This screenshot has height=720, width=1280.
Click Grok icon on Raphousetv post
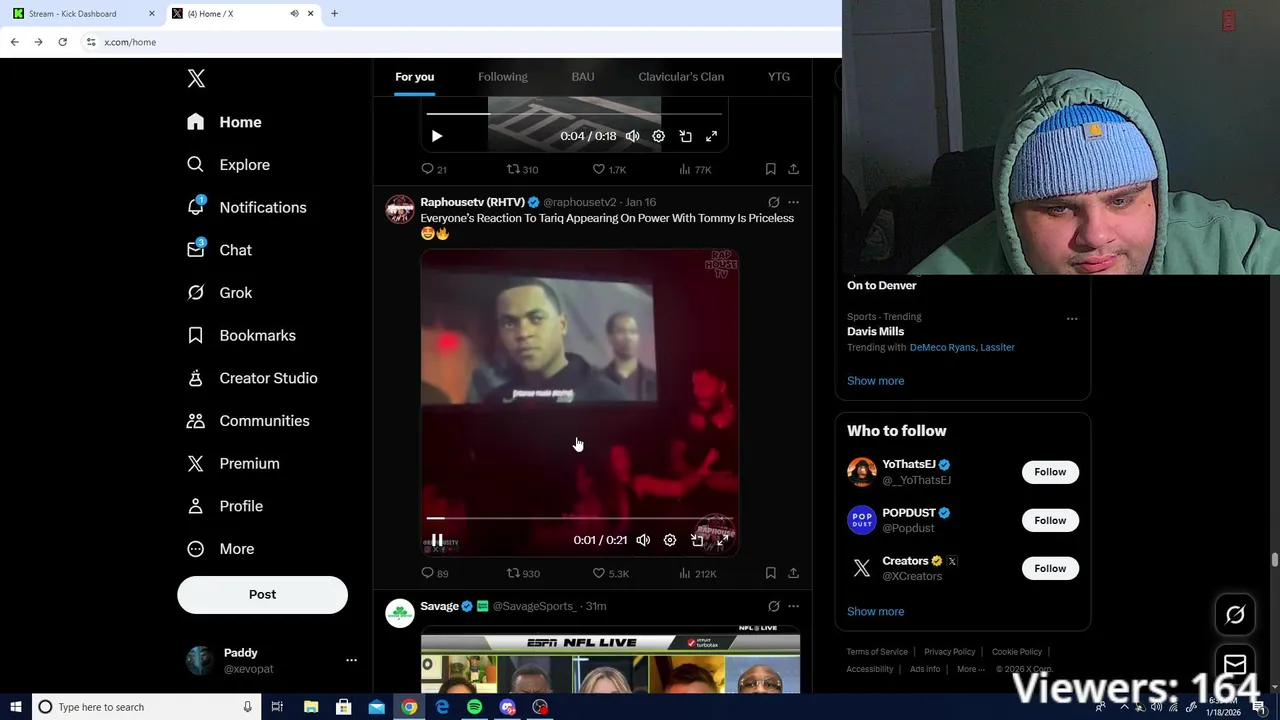(x=773, y=202)
